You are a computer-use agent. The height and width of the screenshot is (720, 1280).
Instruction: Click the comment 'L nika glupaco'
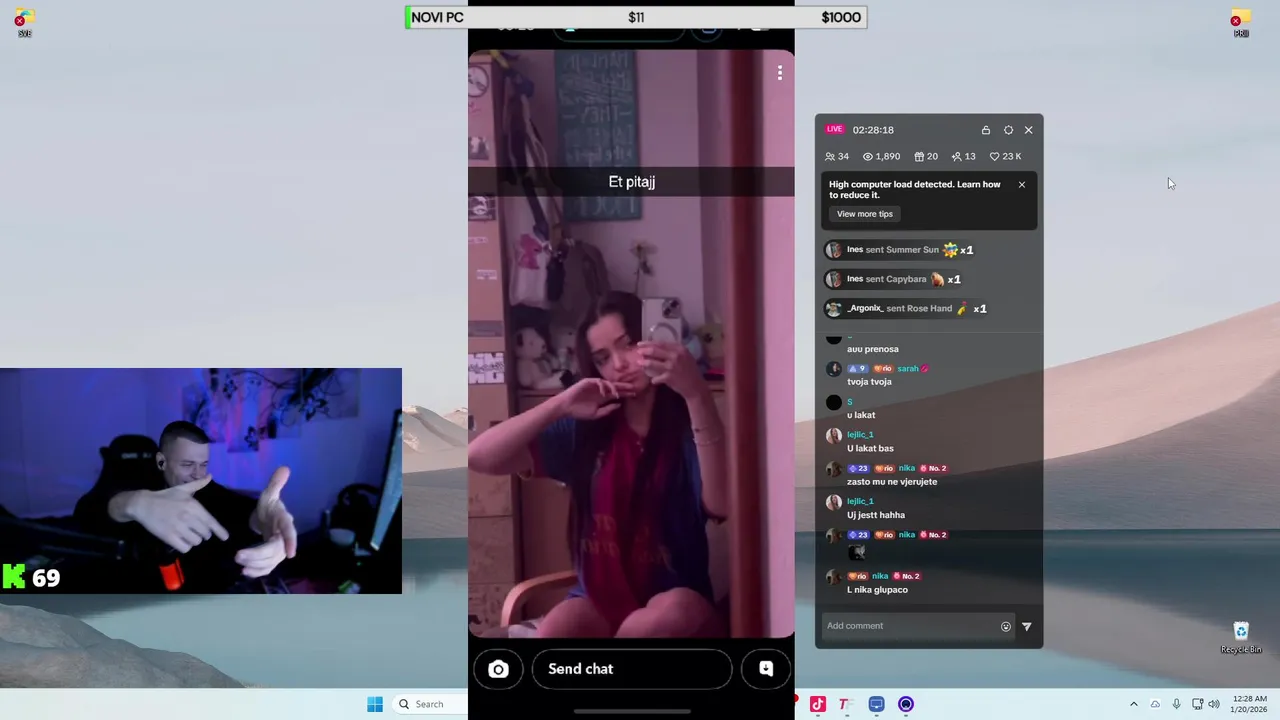point(877,590)
